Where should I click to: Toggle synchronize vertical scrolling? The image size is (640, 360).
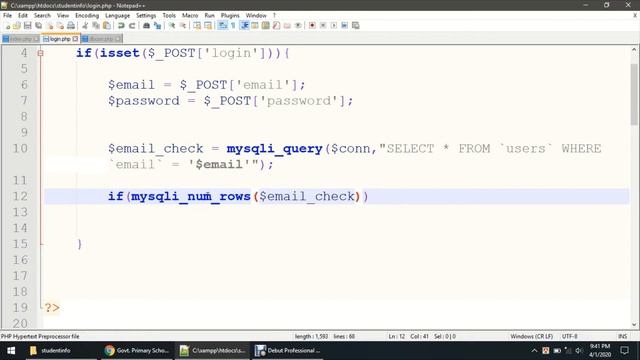pos(197,25)
